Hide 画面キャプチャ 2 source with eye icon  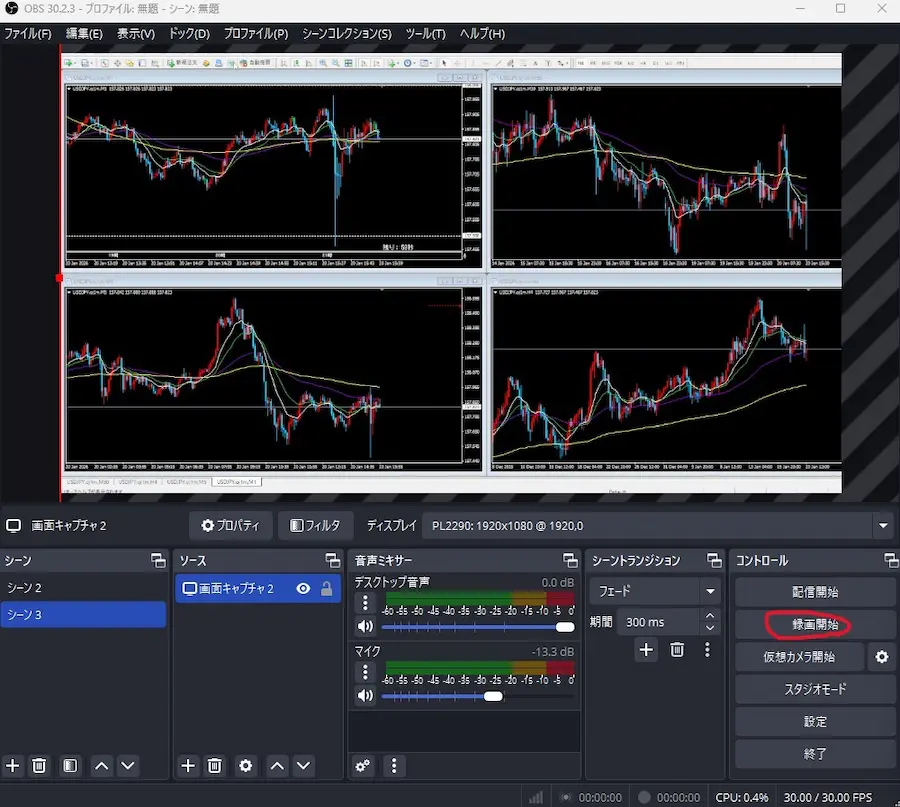303,589
